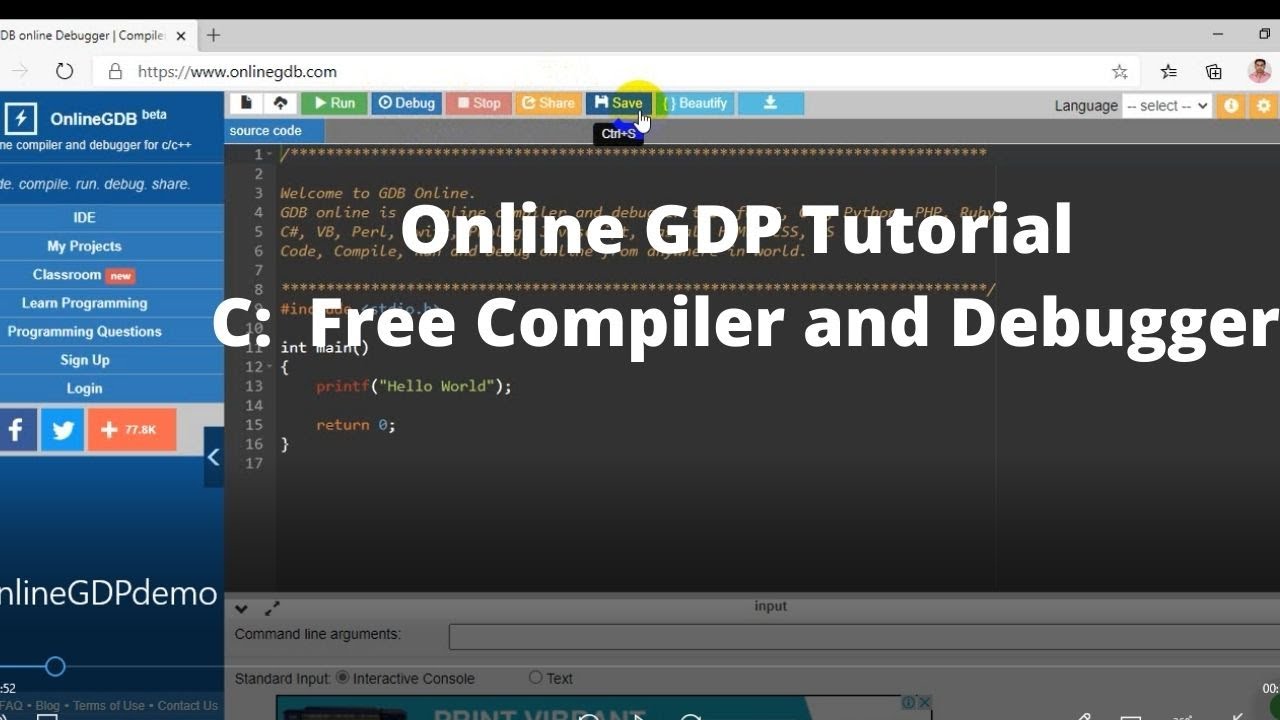Open the Contact Us footer link
The height and width of the screenshot is (720, 1280).
coord(187,705)
